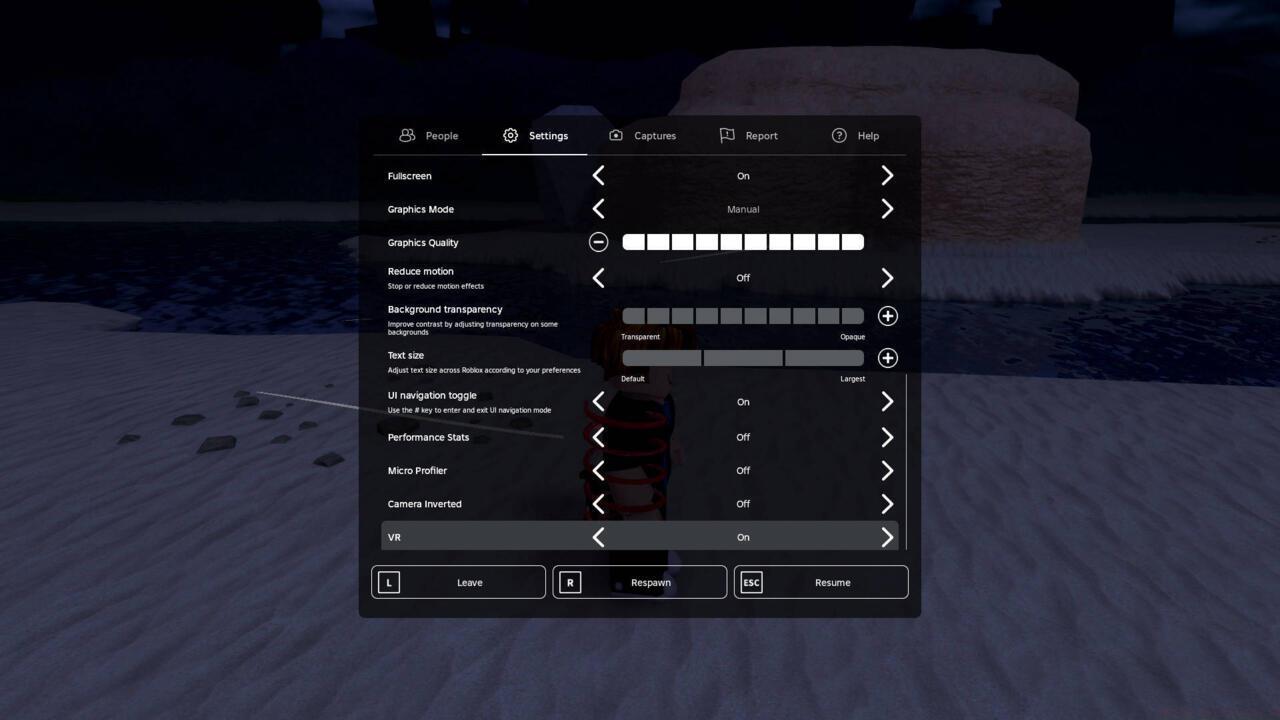Screen dimensions: 1280x720
Task: Click the Settings gear icon
Action: pos(510,135)
